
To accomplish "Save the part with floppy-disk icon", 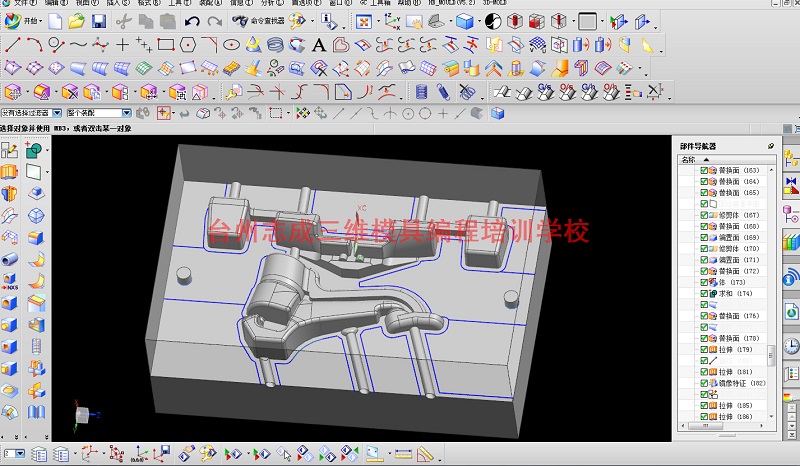I will click(98, 21).
